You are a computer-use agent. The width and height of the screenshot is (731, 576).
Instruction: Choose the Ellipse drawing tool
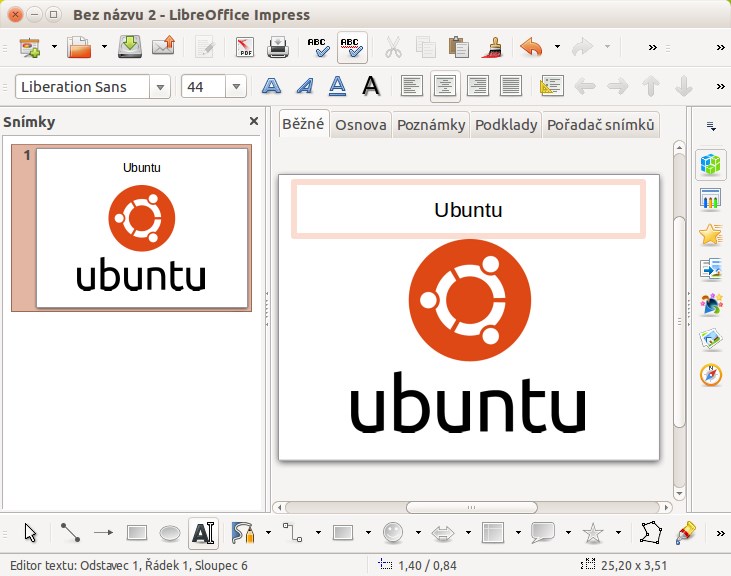click(170, 533)
